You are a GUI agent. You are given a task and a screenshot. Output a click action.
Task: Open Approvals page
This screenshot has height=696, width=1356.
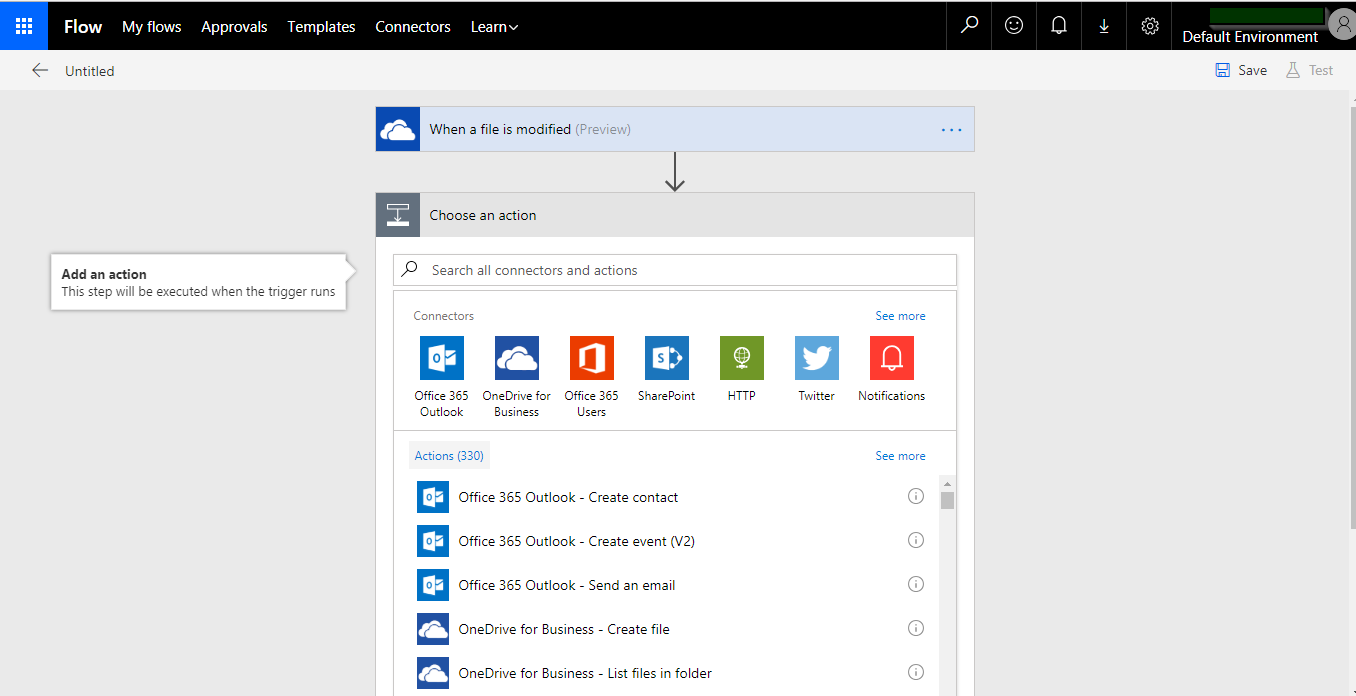point(234,27)
